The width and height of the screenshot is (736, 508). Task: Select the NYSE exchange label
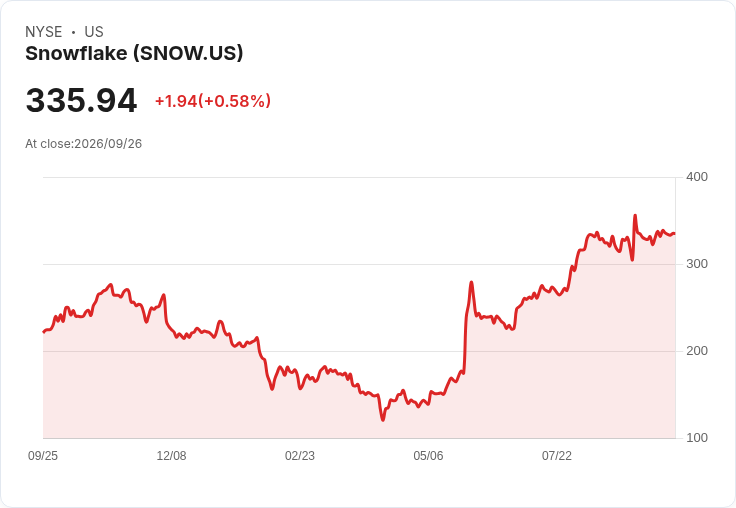(x=44, y=32)
